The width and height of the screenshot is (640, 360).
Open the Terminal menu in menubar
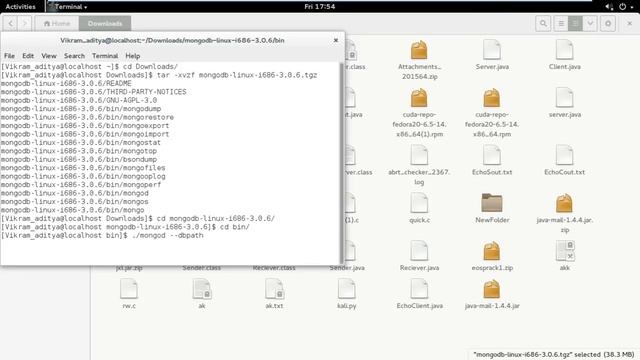point(105,56)
